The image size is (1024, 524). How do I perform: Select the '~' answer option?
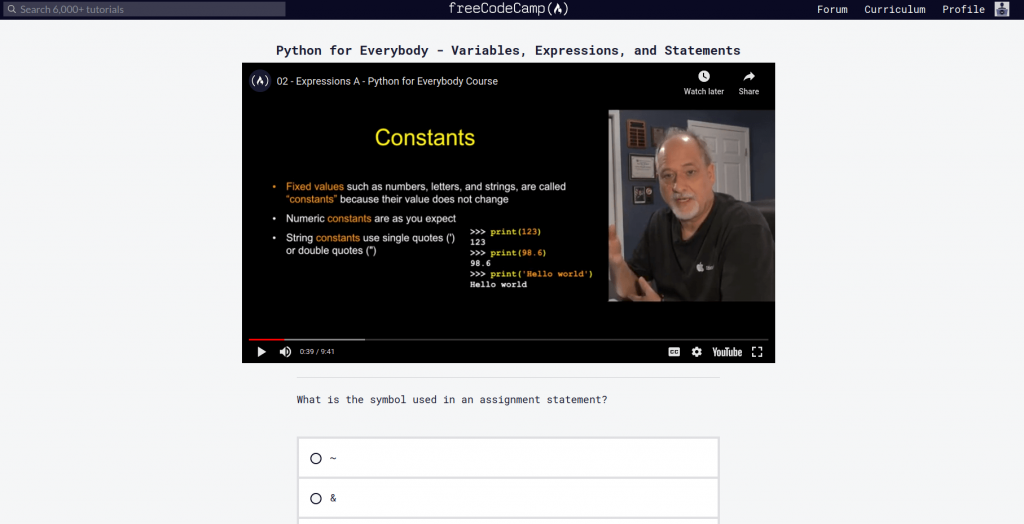[x=508, y=458]
